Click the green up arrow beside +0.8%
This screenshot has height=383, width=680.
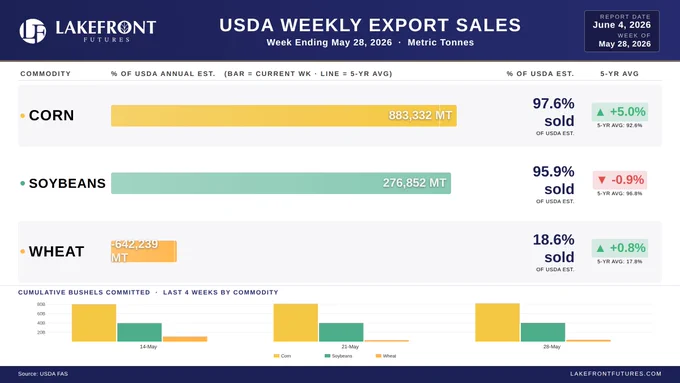tap(600, 249)
